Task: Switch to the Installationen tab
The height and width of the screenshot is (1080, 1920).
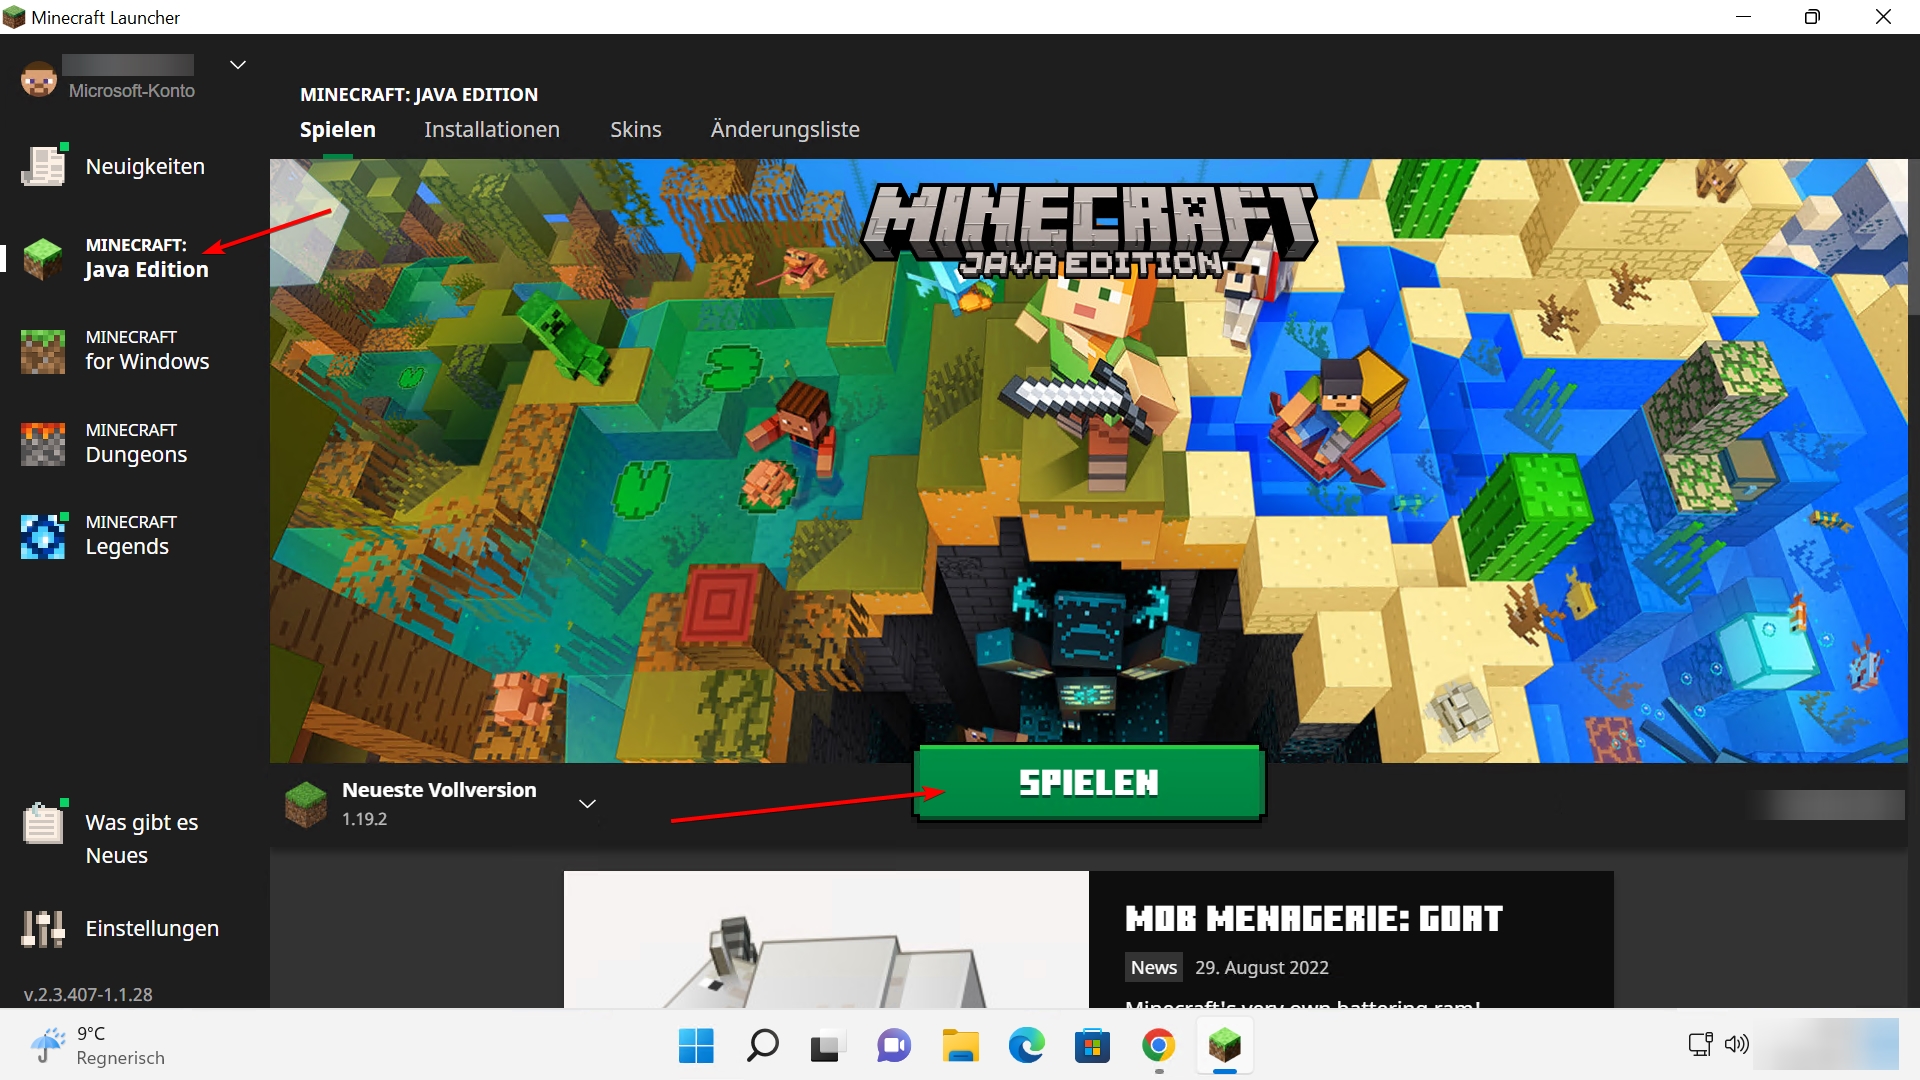Action: tap(492, 129)
